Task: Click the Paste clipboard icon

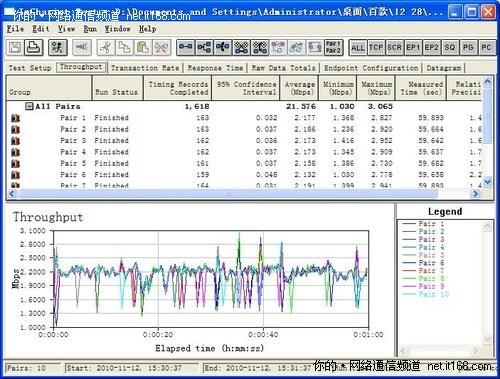Action: (143, 48)
